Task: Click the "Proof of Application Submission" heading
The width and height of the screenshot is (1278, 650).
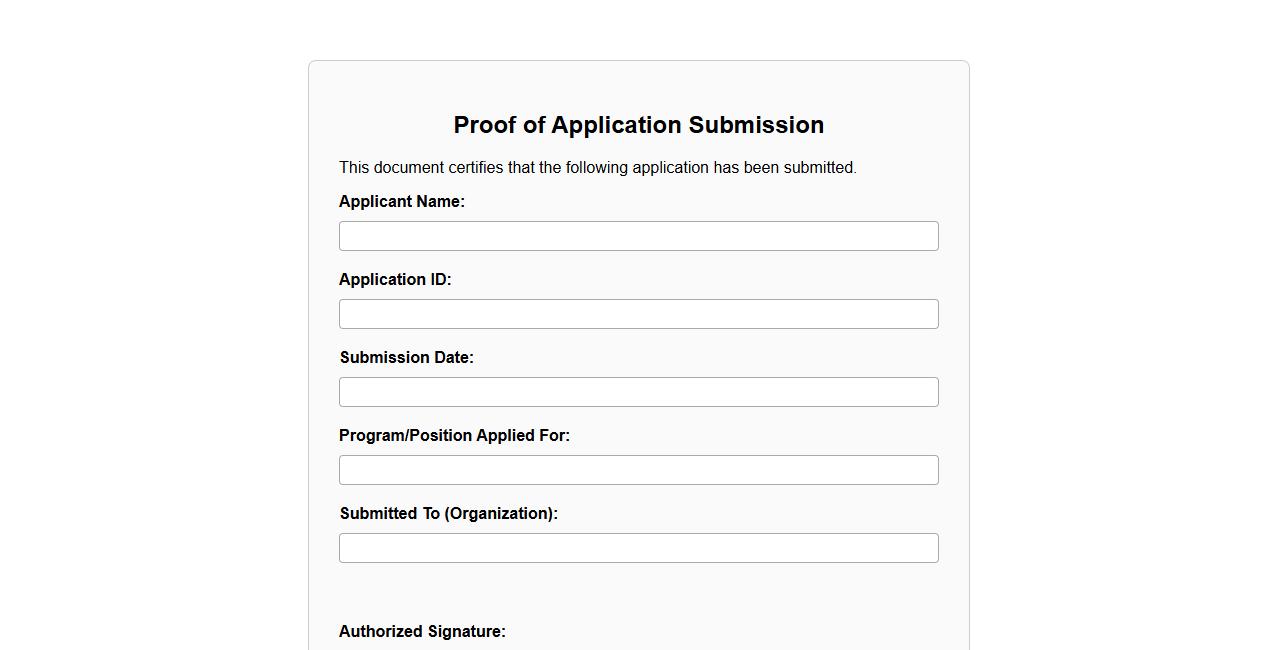Action: coord(638,125)
